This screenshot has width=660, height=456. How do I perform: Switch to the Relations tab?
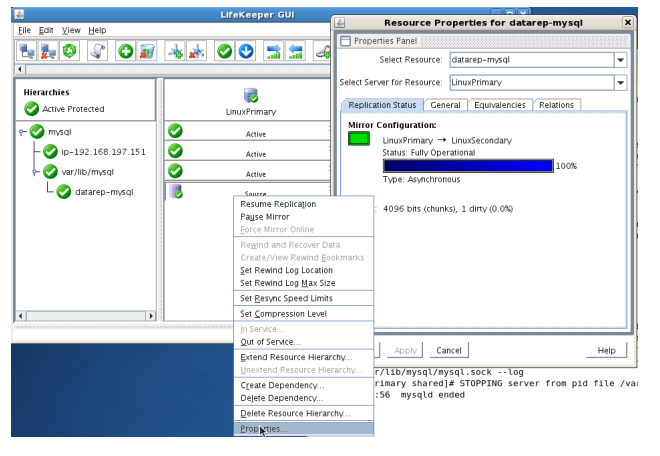point(556,105)
